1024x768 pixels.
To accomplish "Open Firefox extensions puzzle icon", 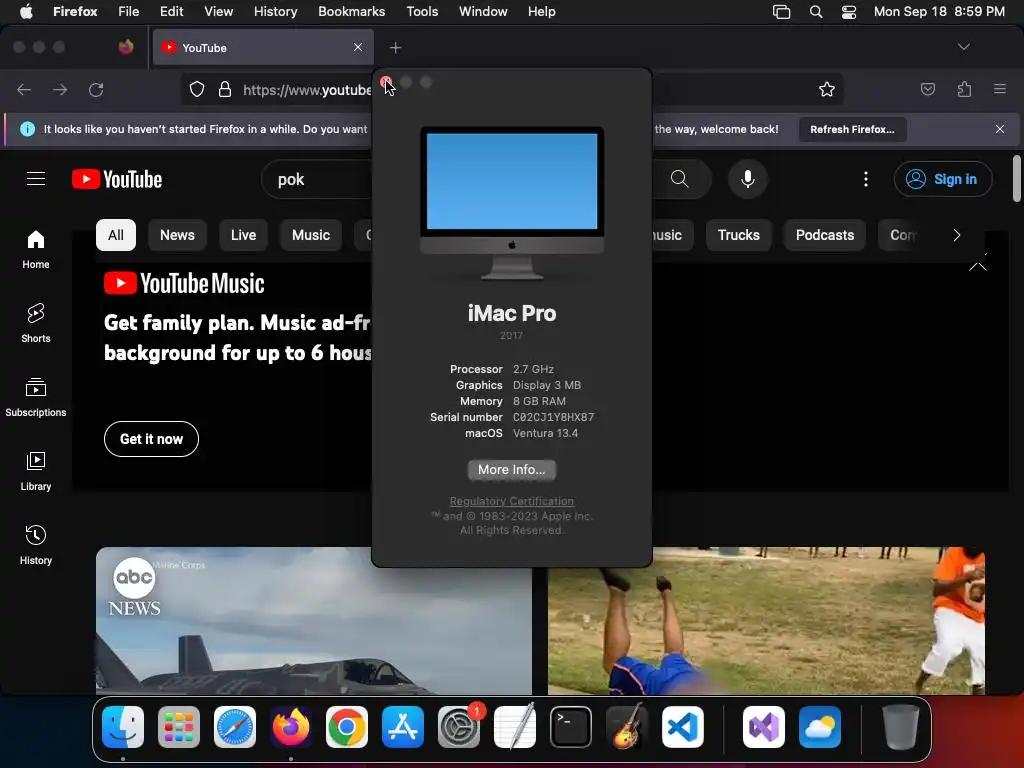I will [x=964, y=89].
